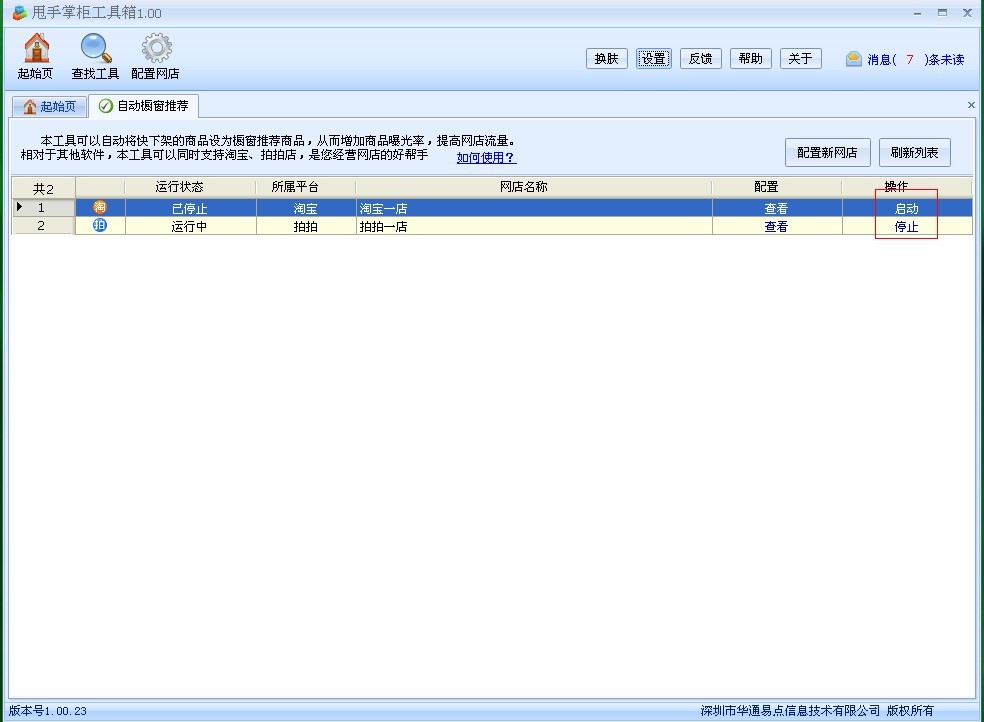Select the 自动橱窗推荐 tab
Viewport: 984px width, 722px height.
click(144, 106)
